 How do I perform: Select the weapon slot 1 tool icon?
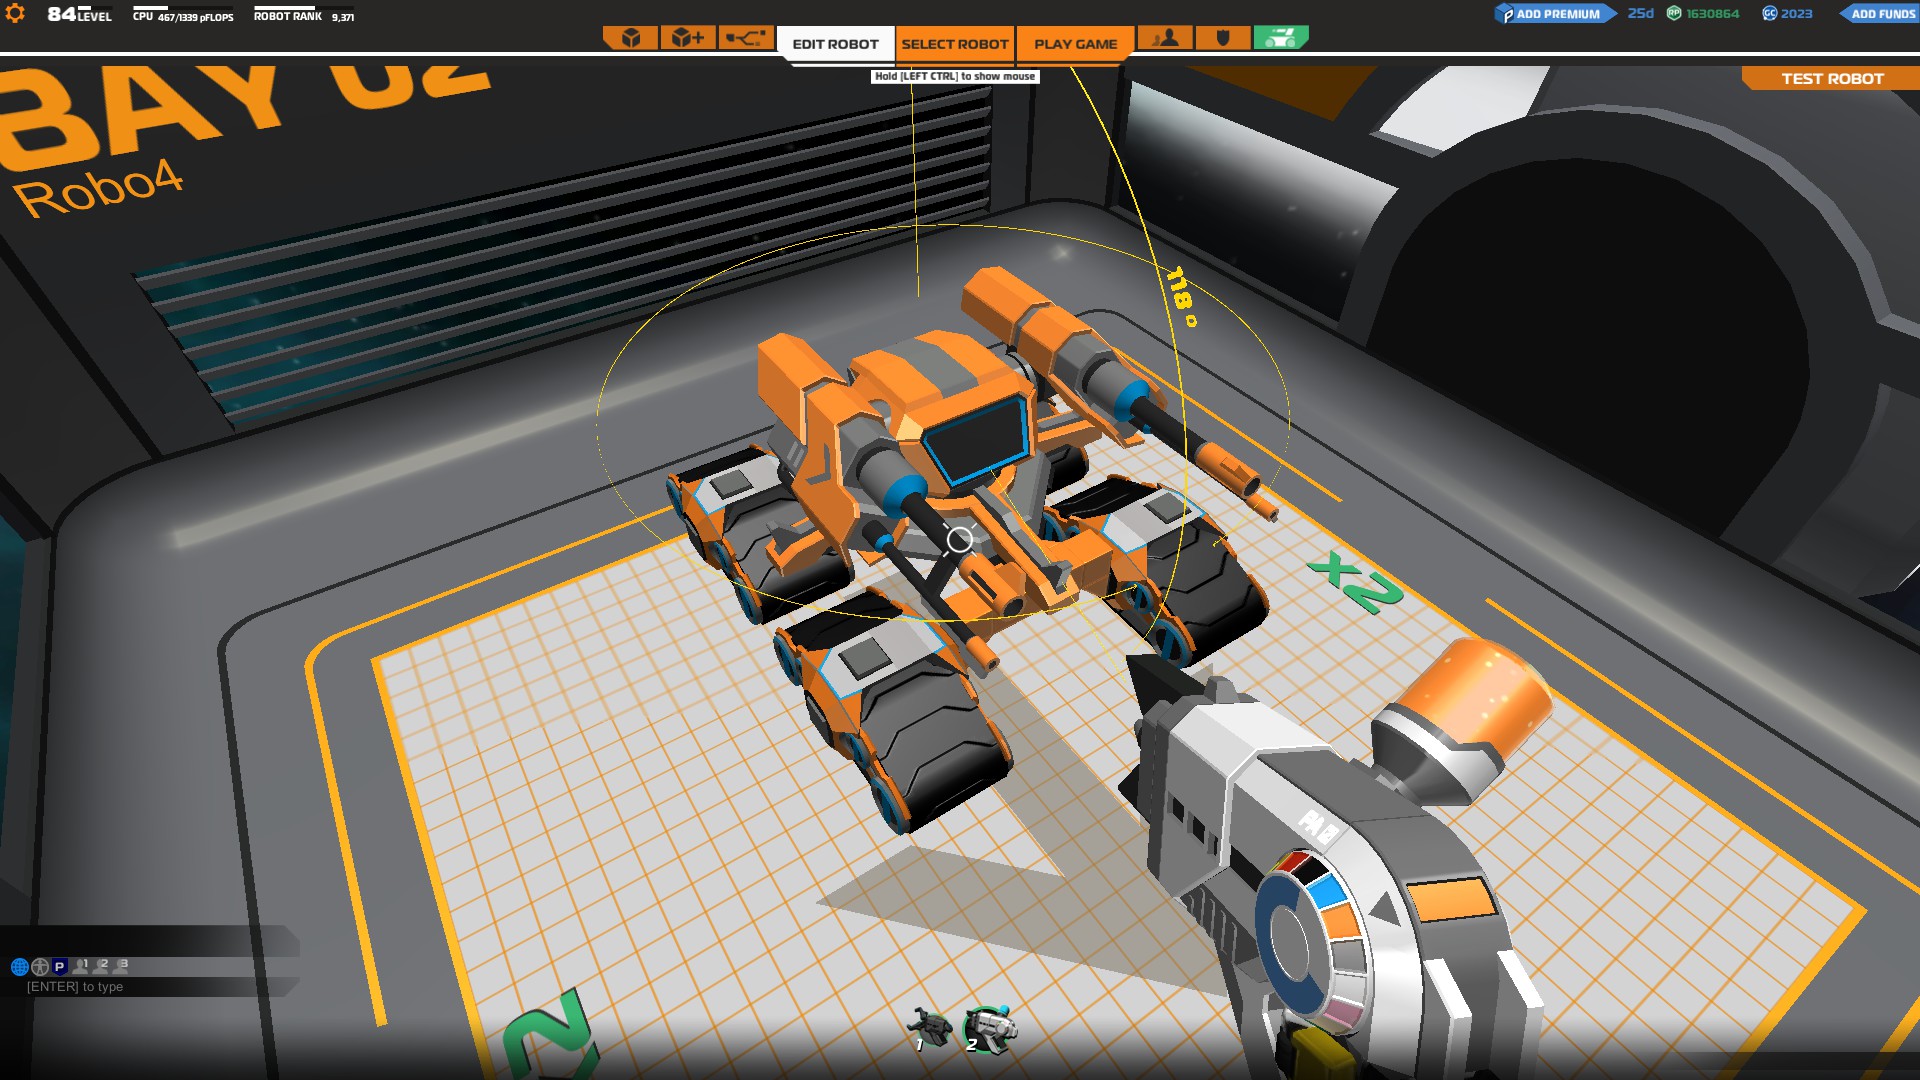930,1029
